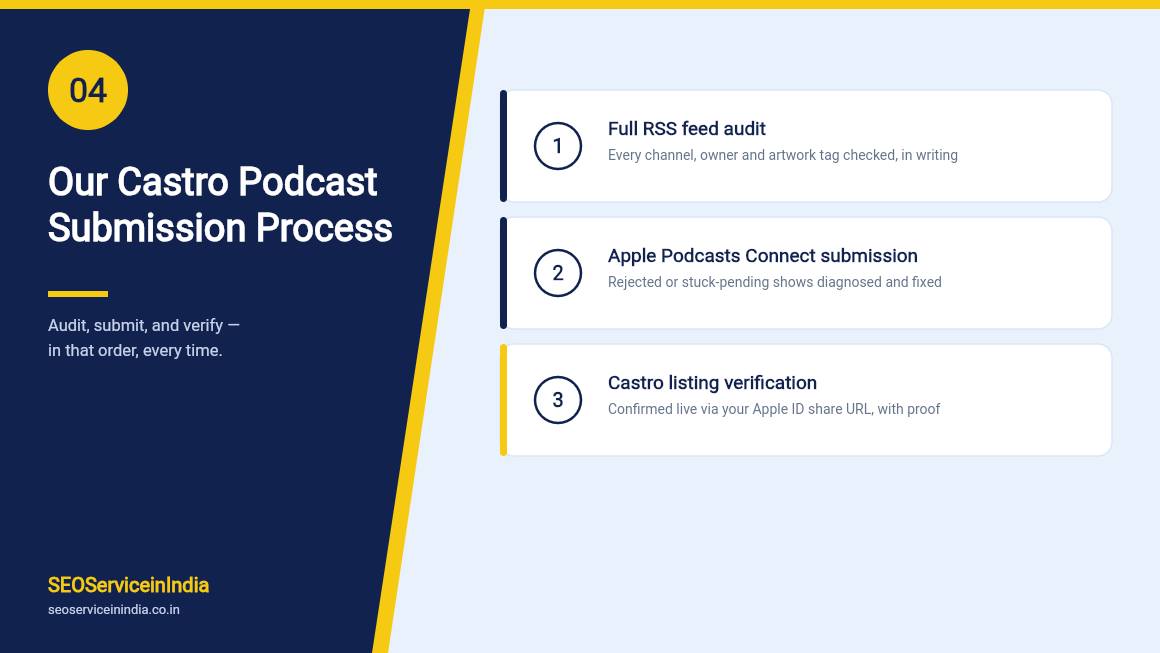Viewport: 1160px width, 653px height.
Task: Open the seoserviceinindia.co.in link
Action: point(114,610)
